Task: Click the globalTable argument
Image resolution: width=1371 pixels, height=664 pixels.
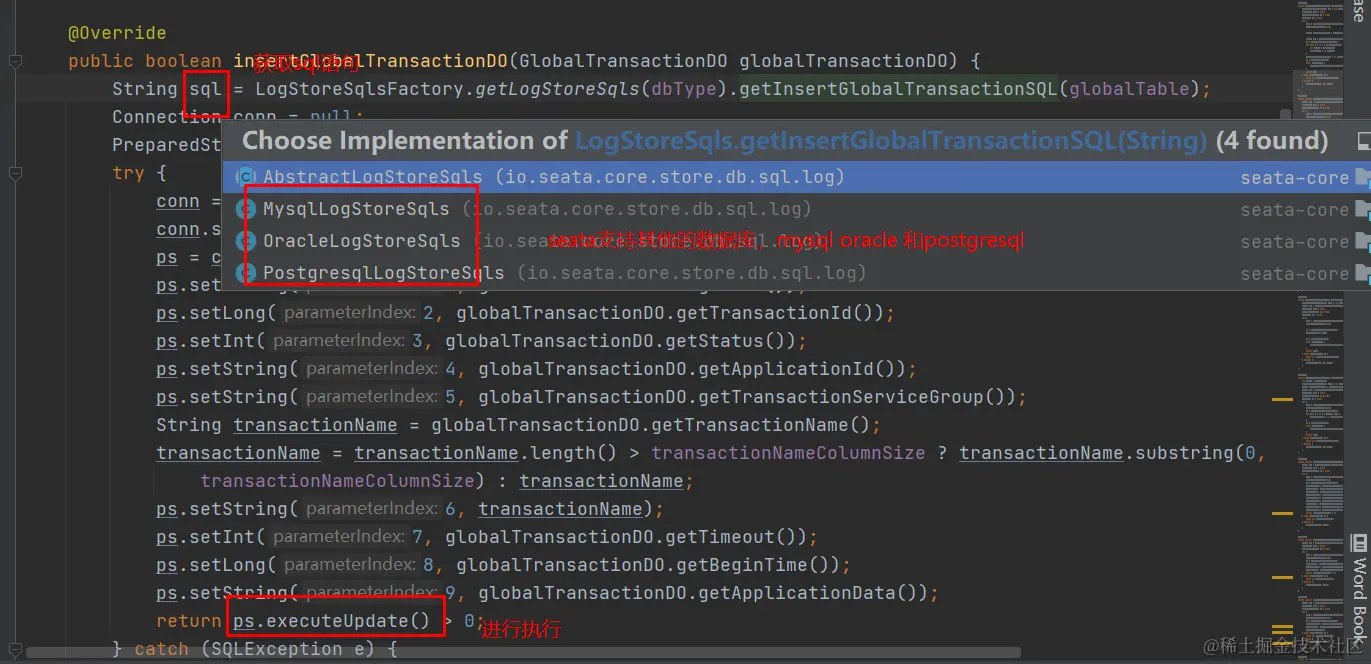Action: tap(1129, 89)
